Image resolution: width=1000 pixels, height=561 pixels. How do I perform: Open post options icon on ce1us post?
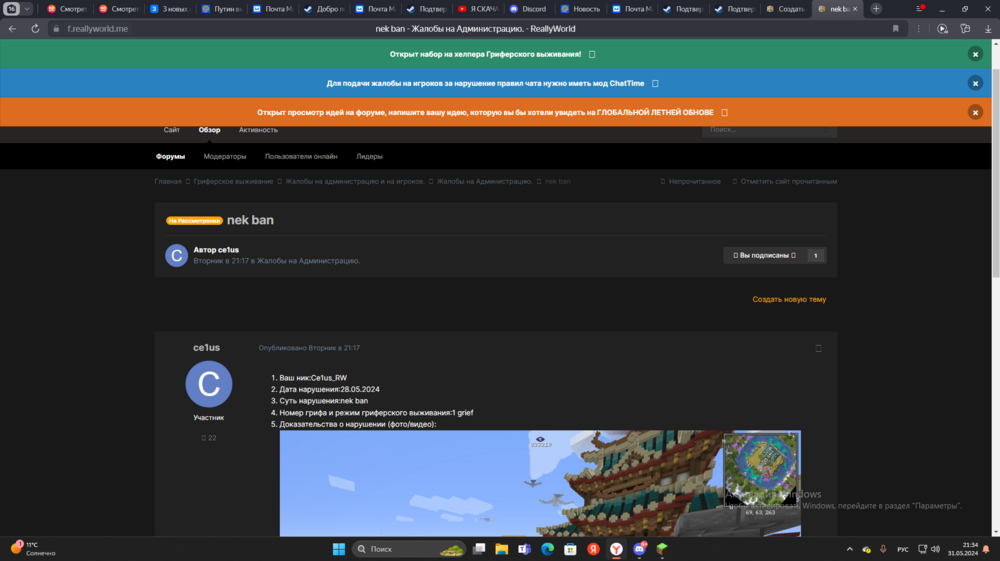click(818, 348)
